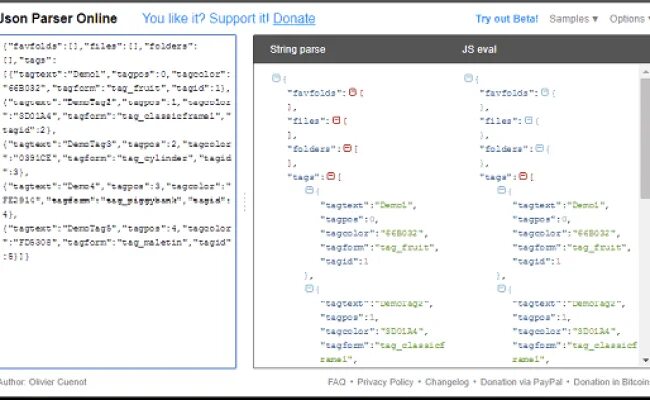Collapse "tags" array in JS eval pane
Image resolution: width=650 pixels, height=400 pixels.
[522, 177]
